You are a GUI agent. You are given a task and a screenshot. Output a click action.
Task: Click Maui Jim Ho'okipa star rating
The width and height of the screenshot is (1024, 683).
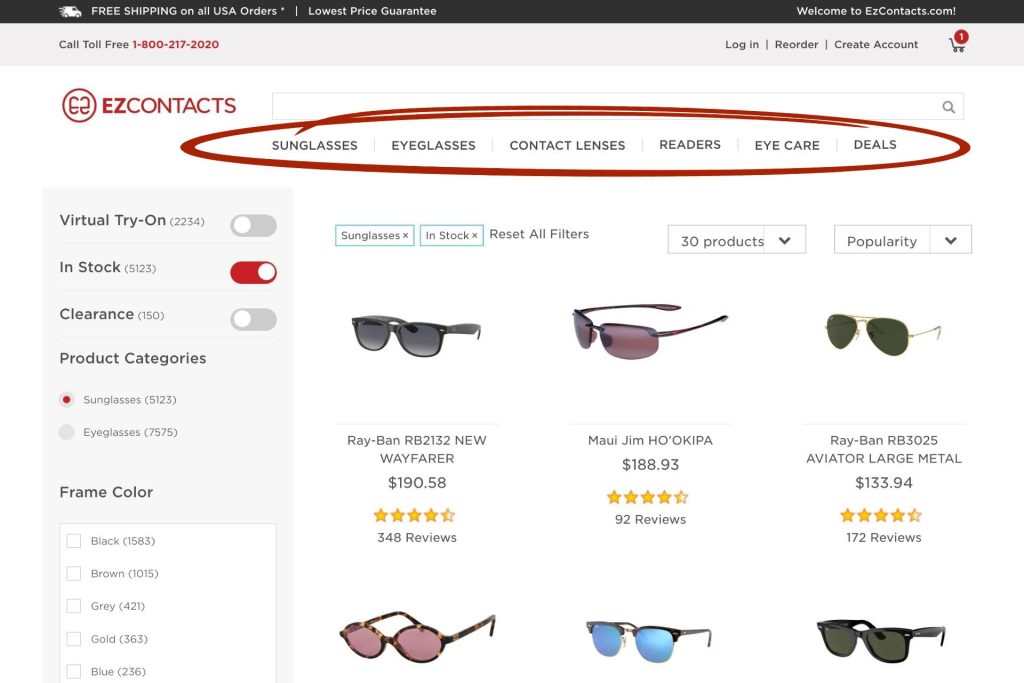[x=648, y=497]
